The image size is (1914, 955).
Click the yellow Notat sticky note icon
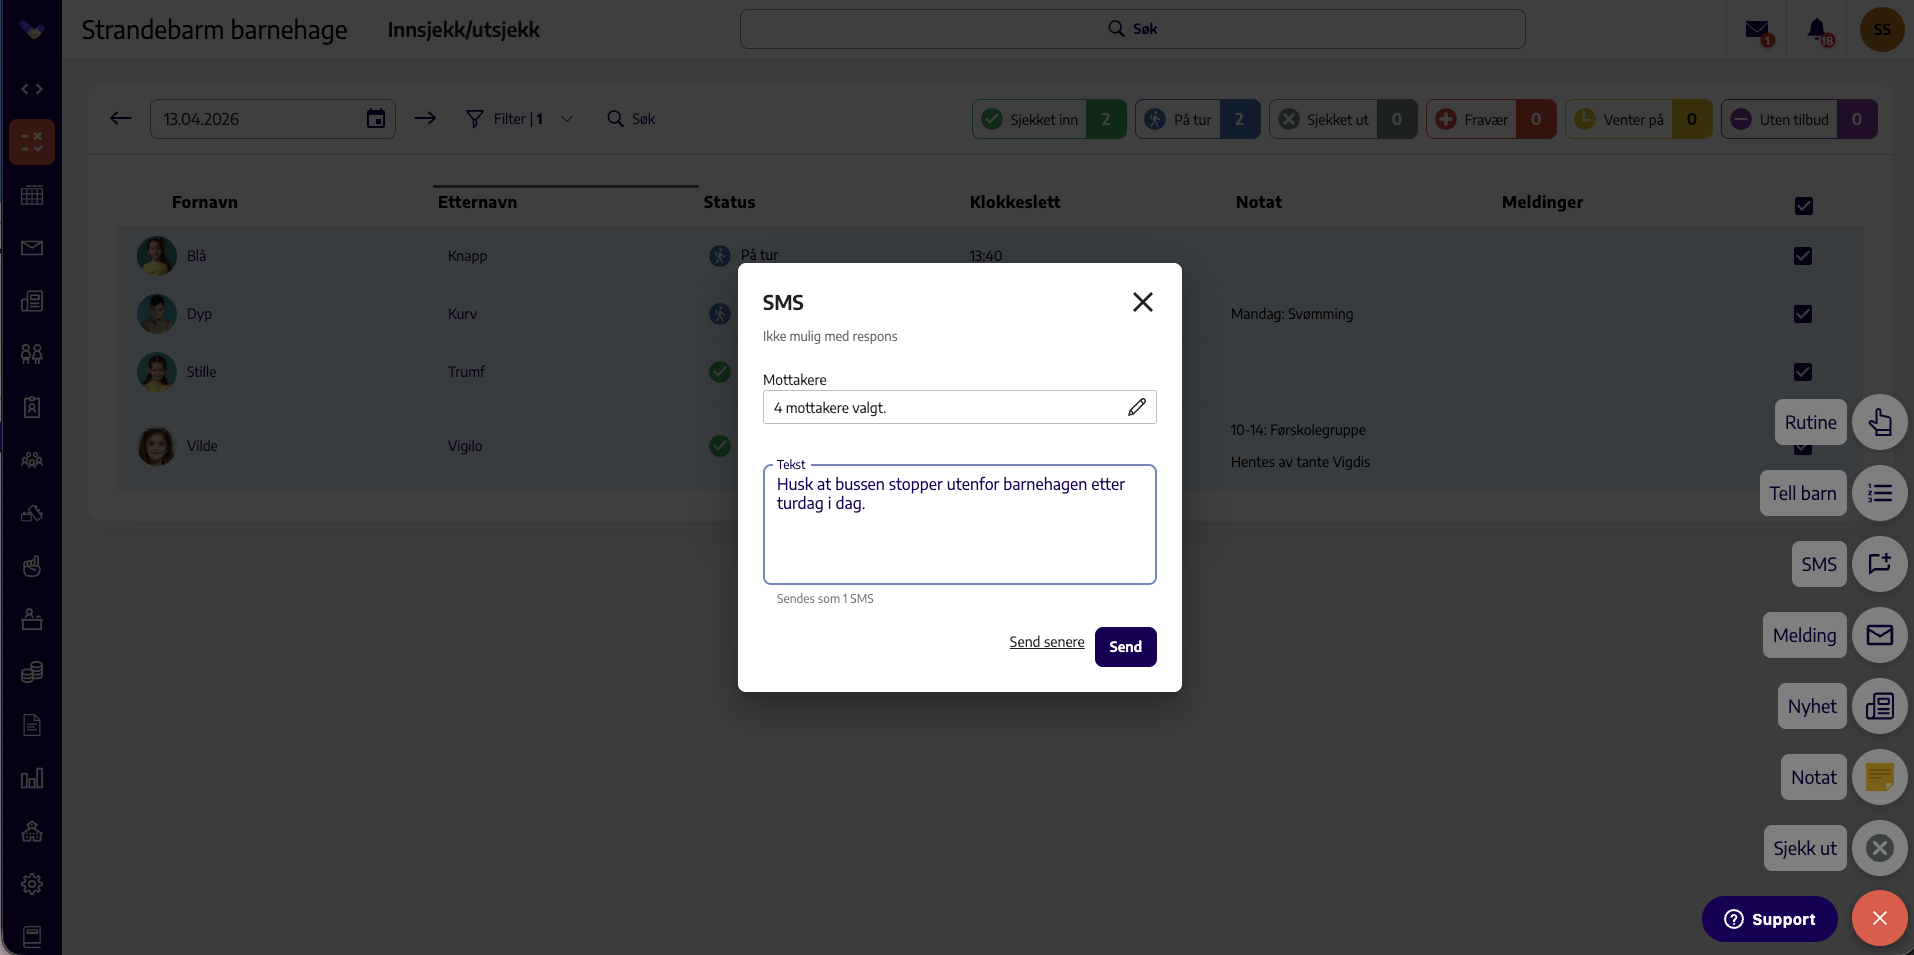[x=1880, y=777]
